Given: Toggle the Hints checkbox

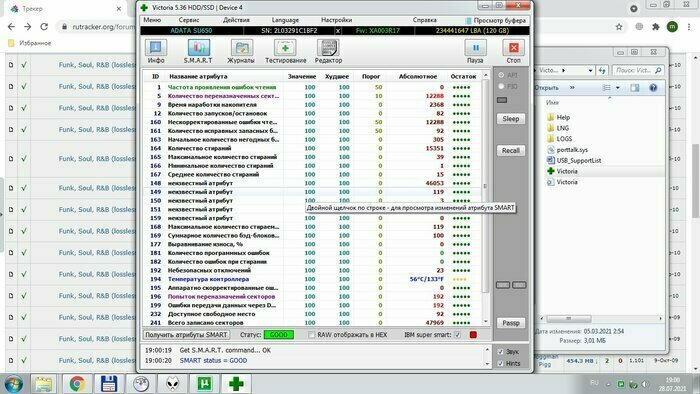Looking at the screenshot, I should pyautogui.click(x=500, y=363).
